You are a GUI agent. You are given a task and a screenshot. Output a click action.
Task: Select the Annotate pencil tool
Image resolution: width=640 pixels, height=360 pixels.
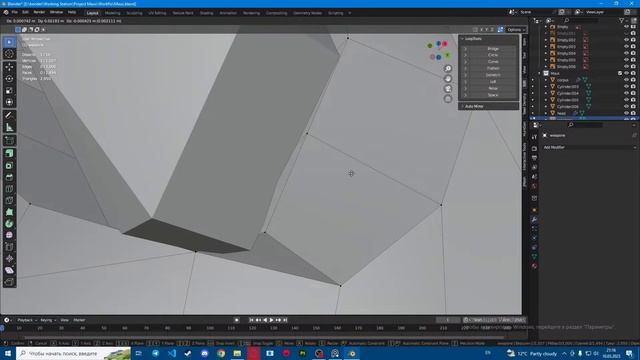tap(9, 116)
